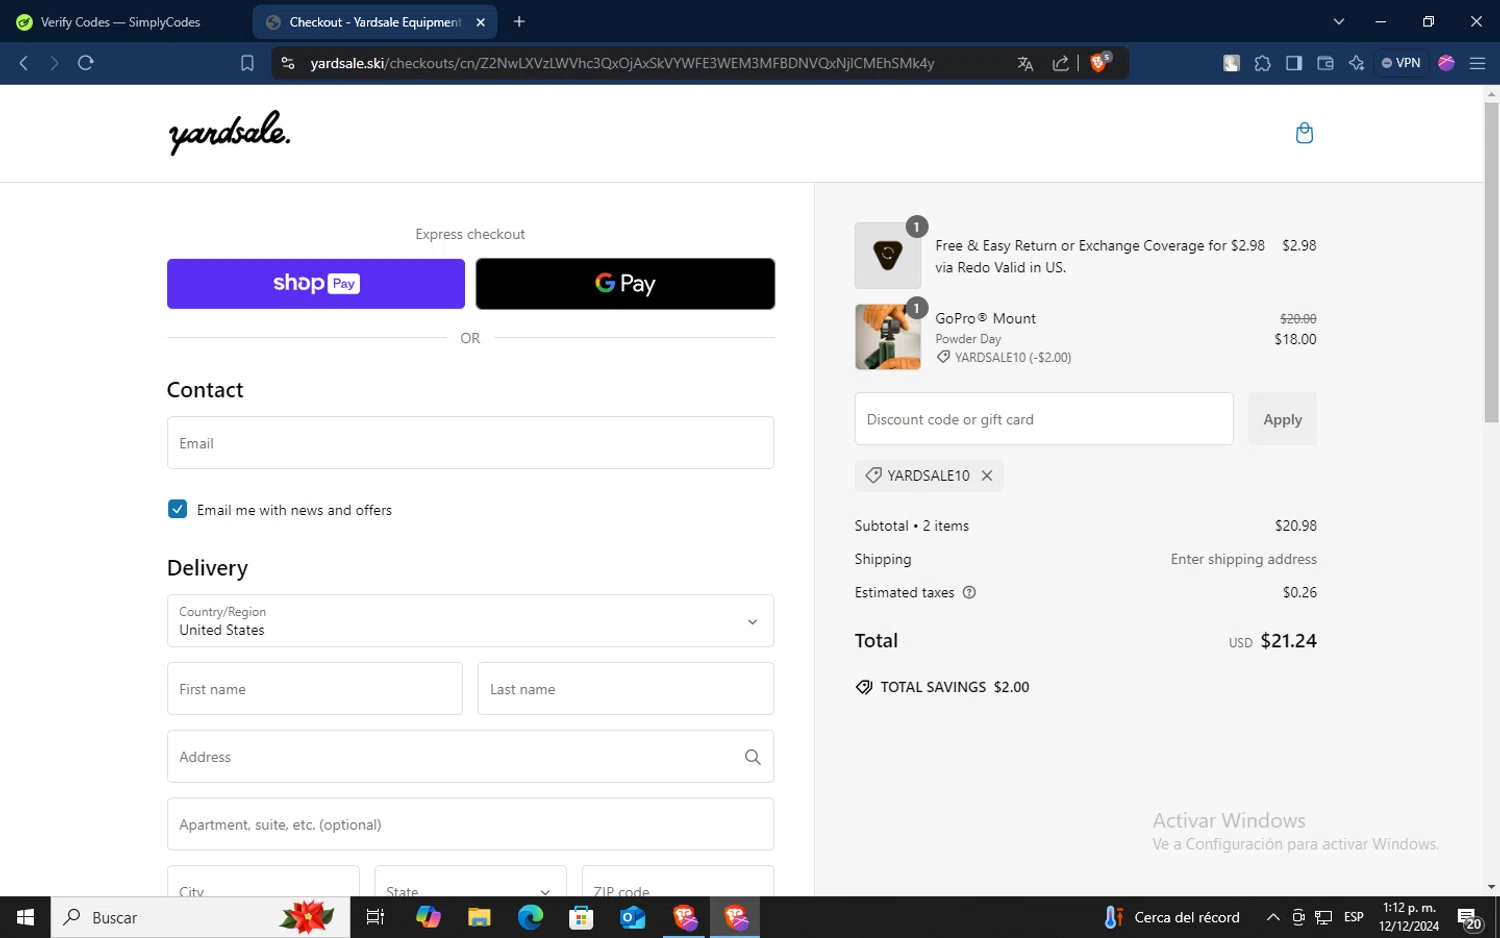1500x938 pixels.
Task: Click the GoPro Mount product thumbnail
Action: 888,337
